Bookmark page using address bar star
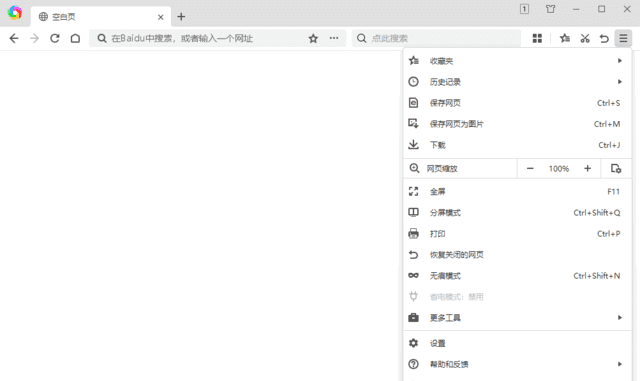 (313, 38)
